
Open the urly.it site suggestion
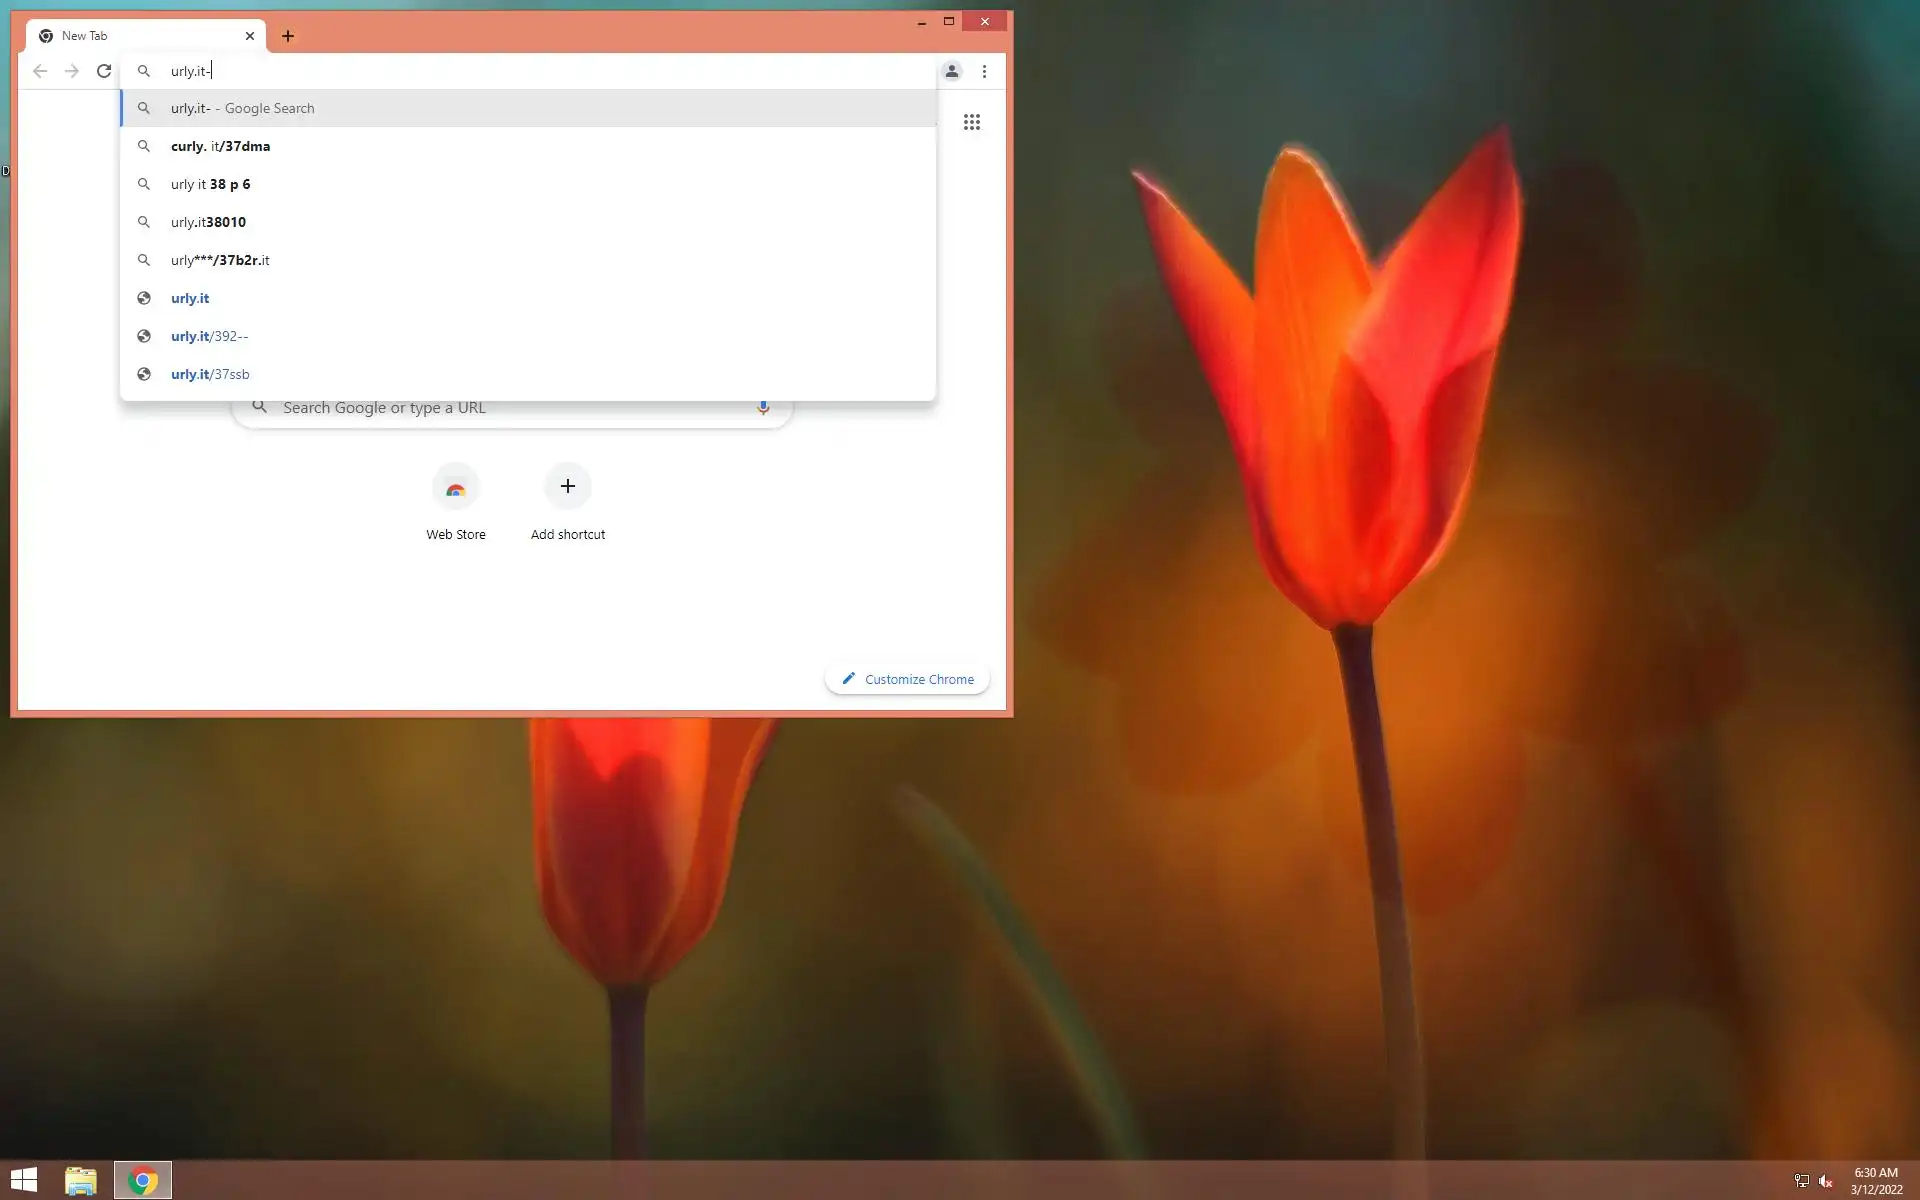190,298
